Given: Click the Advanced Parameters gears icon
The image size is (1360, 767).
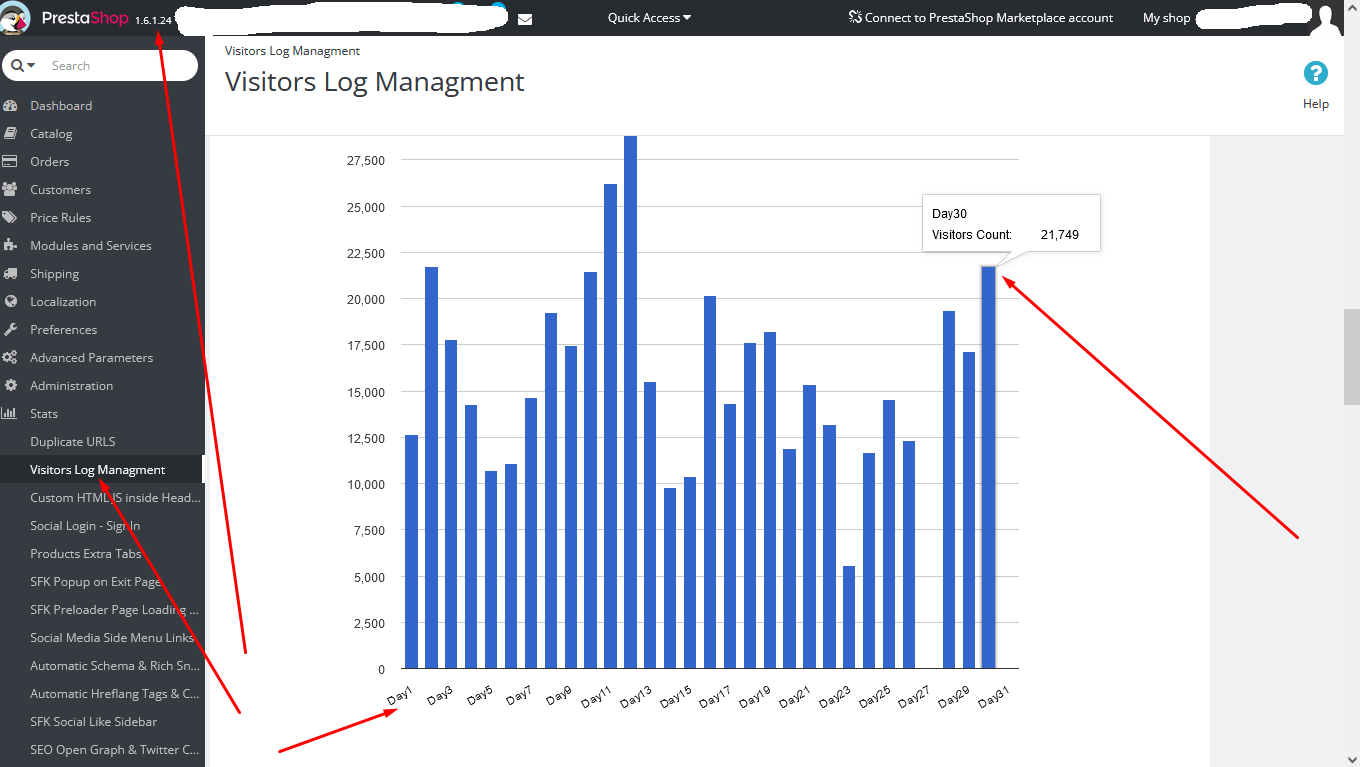Looking at the screenshot, I should pos(11,358).
